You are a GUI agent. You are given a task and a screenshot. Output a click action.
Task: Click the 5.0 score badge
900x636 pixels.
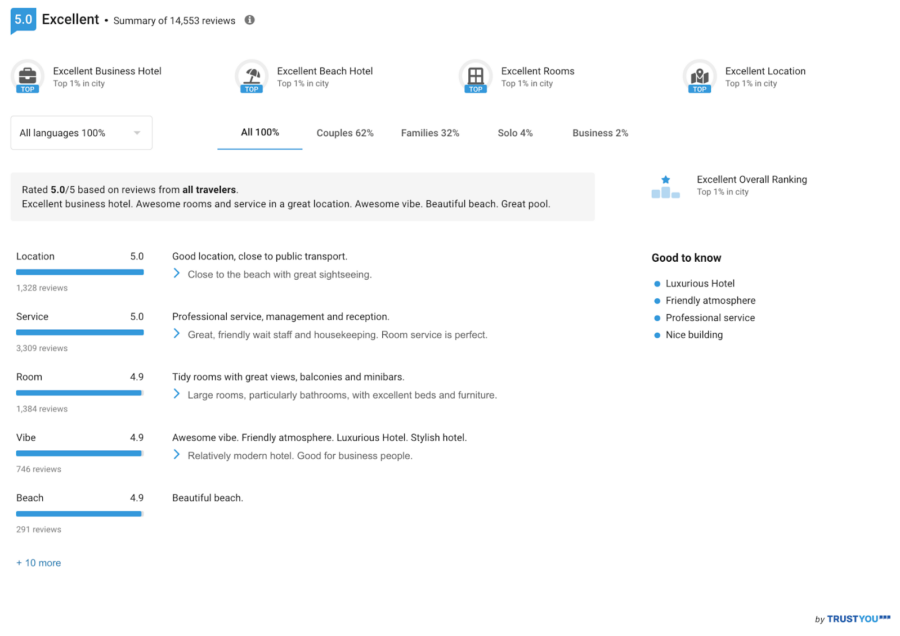(x=23, y=19)
